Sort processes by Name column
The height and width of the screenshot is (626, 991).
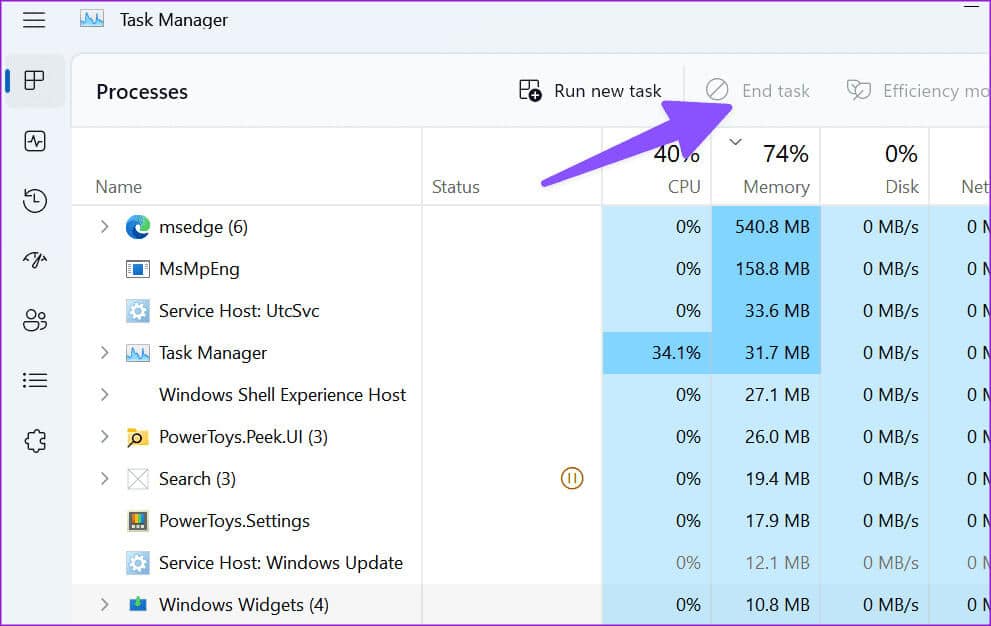(x=119, y=187)
